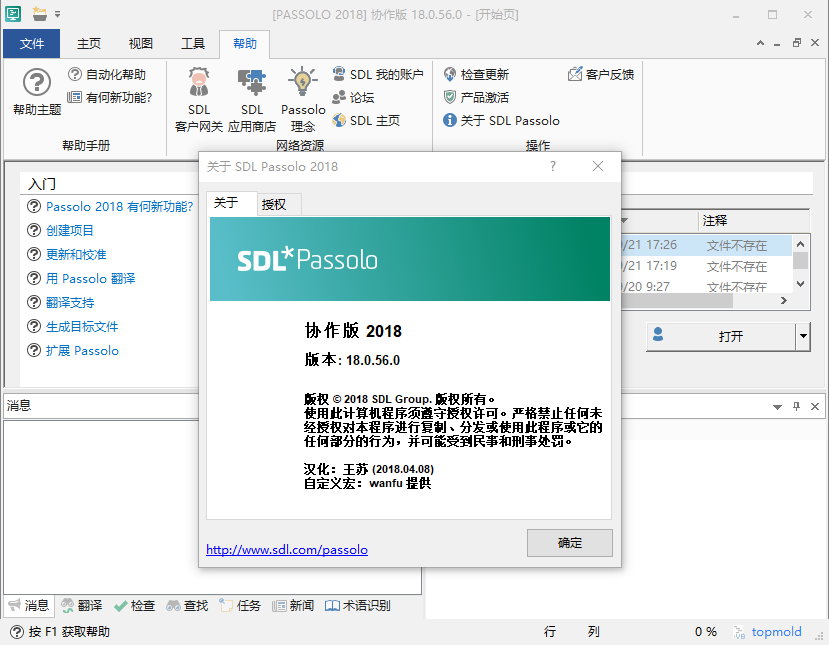Click 检查更新 to check for updates

coord(476,74)
